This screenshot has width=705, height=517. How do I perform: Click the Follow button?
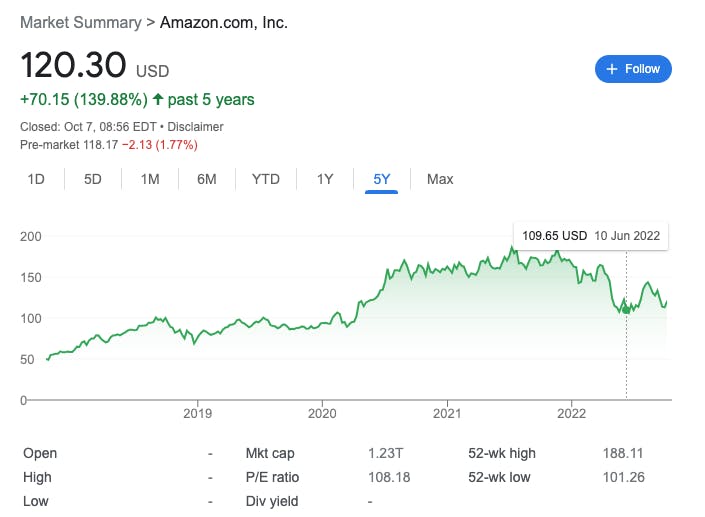pos(633,69)
